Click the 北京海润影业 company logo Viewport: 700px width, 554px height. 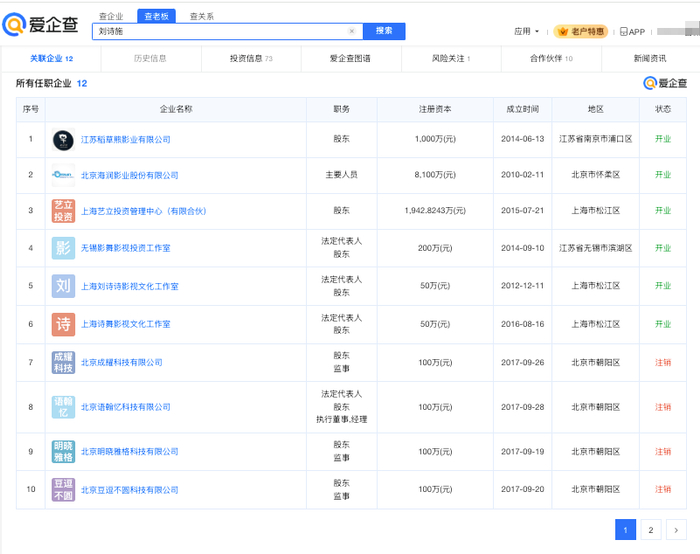click(63, 175)
